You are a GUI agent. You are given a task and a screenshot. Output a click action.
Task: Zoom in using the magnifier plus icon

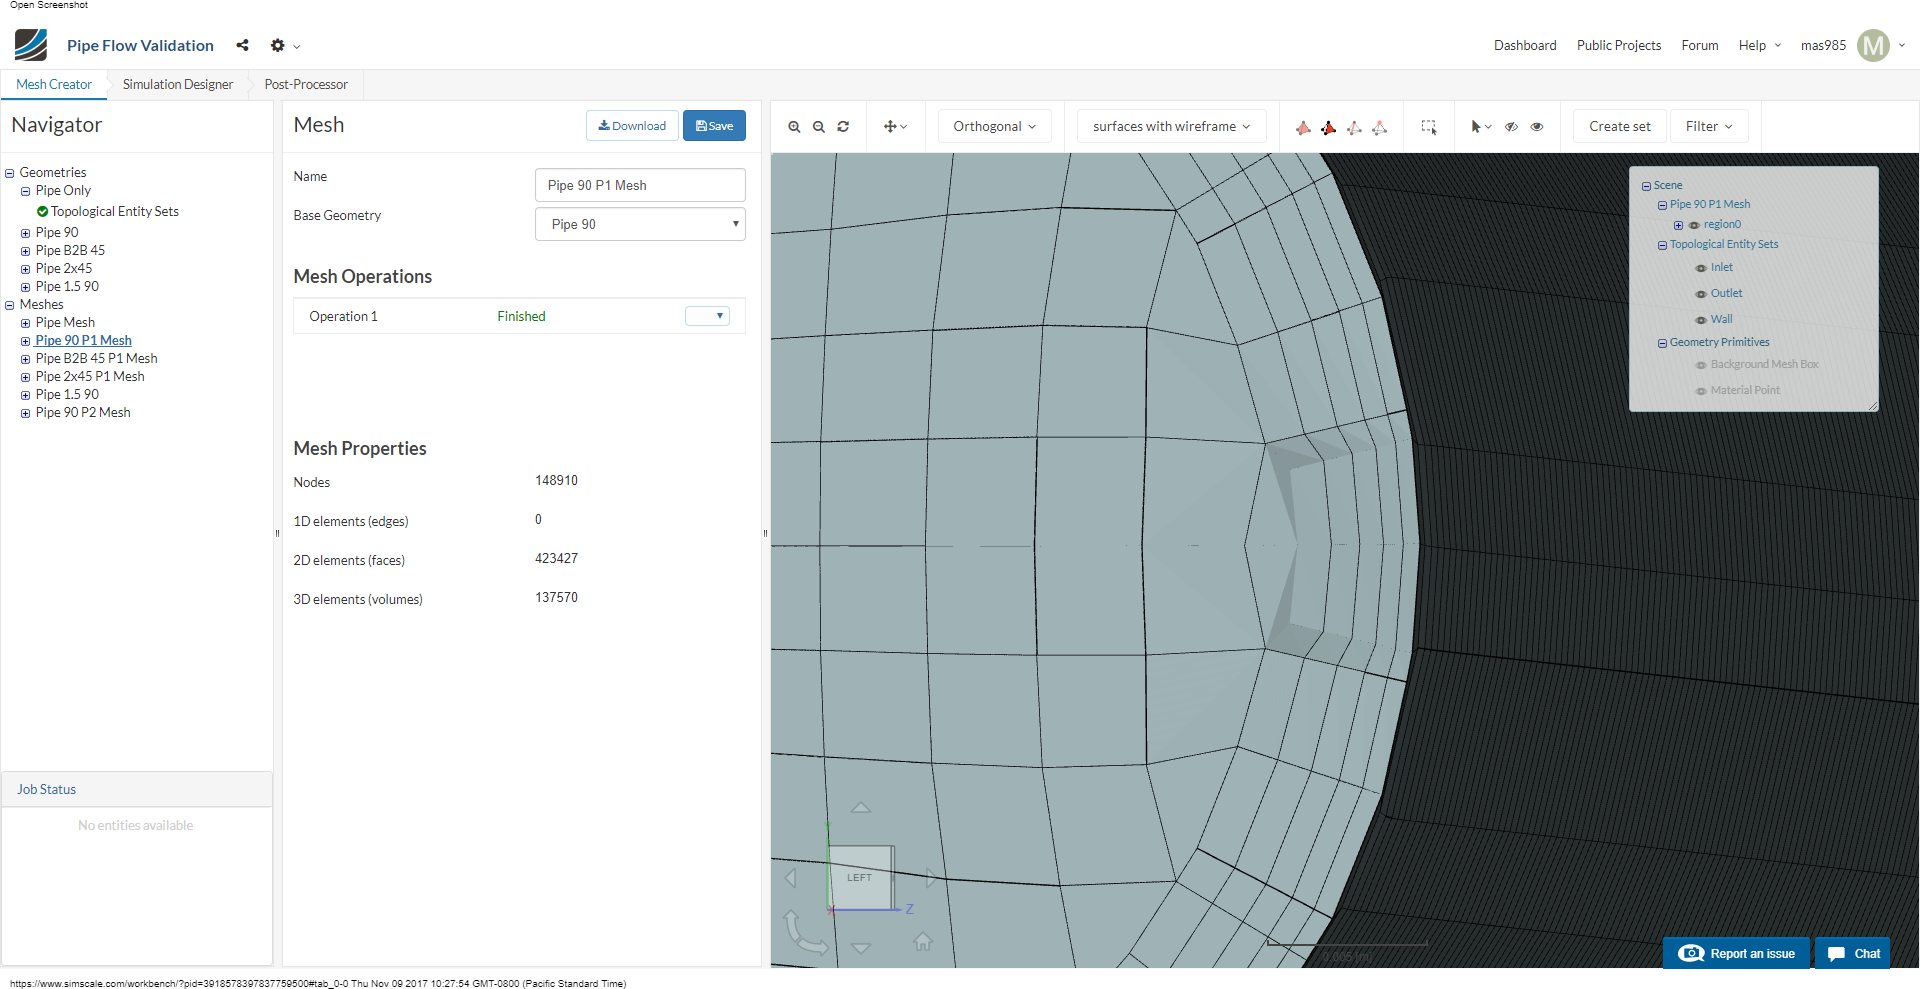point(794,127)
